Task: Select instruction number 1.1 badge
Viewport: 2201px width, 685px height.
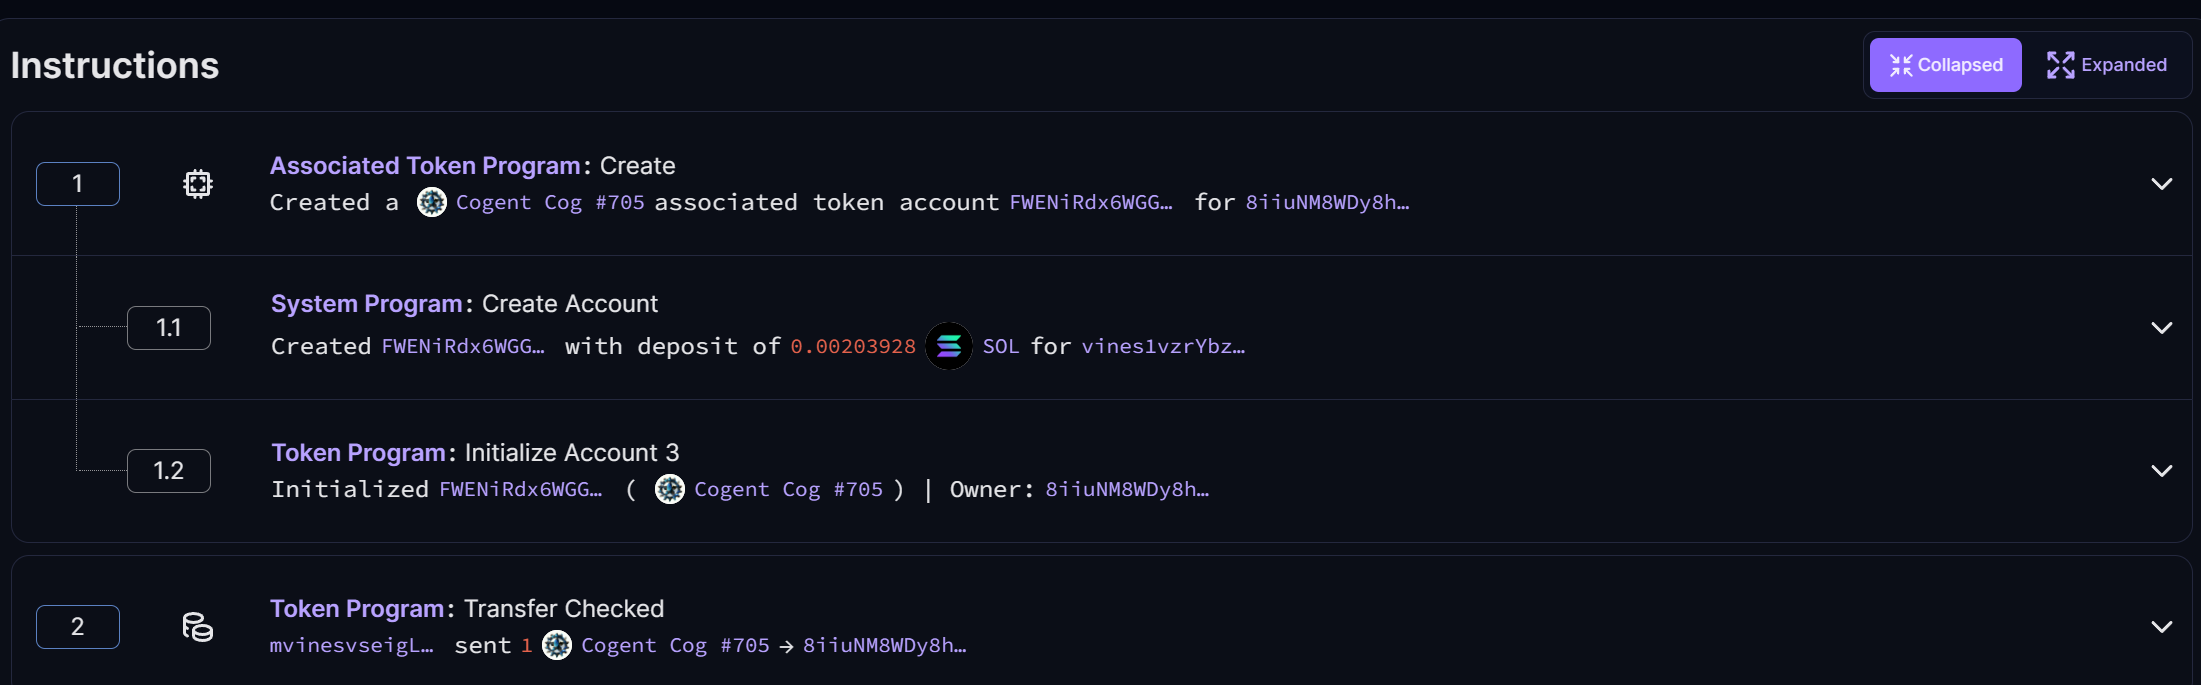Action: pos(169,328)
